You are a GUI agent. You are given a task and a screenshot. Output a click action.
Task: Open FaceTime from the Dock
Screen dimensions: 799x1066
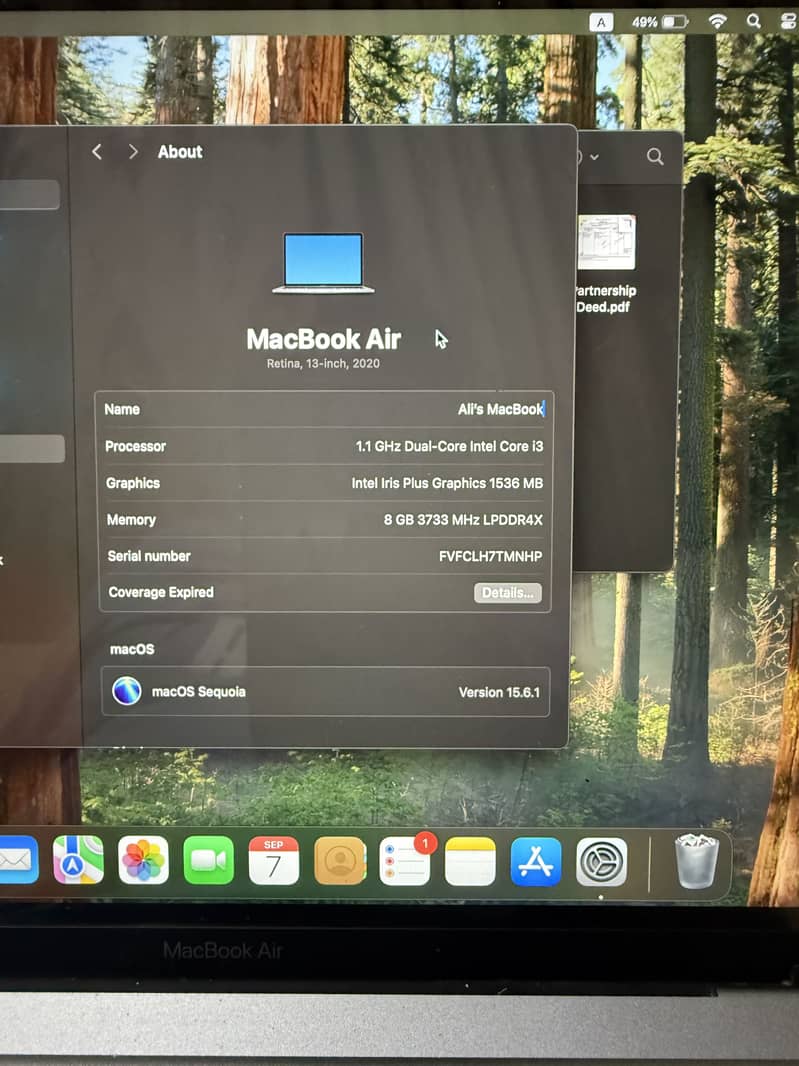pos(208,861)
